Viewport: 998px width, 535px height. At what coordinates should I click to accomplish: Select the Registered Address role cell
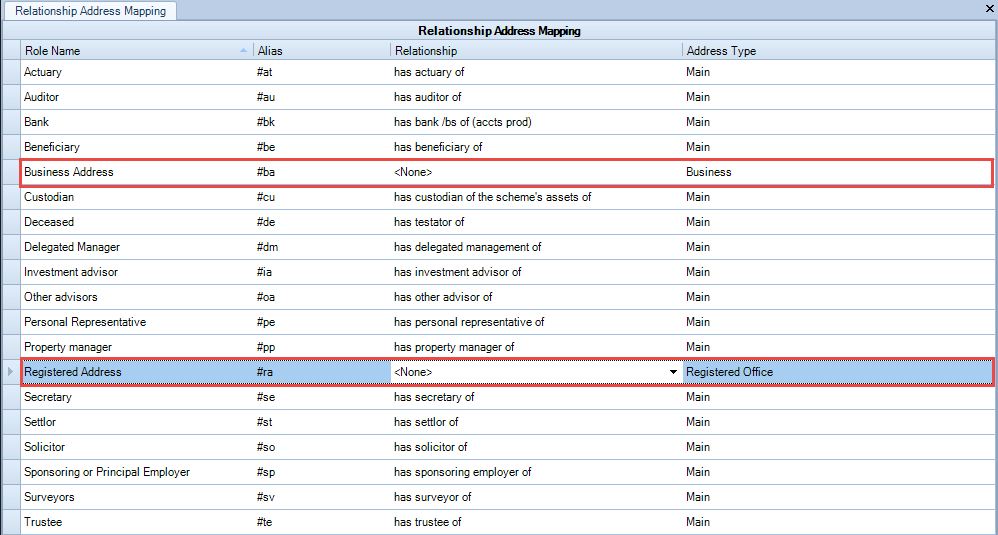[x=136, y=372]
